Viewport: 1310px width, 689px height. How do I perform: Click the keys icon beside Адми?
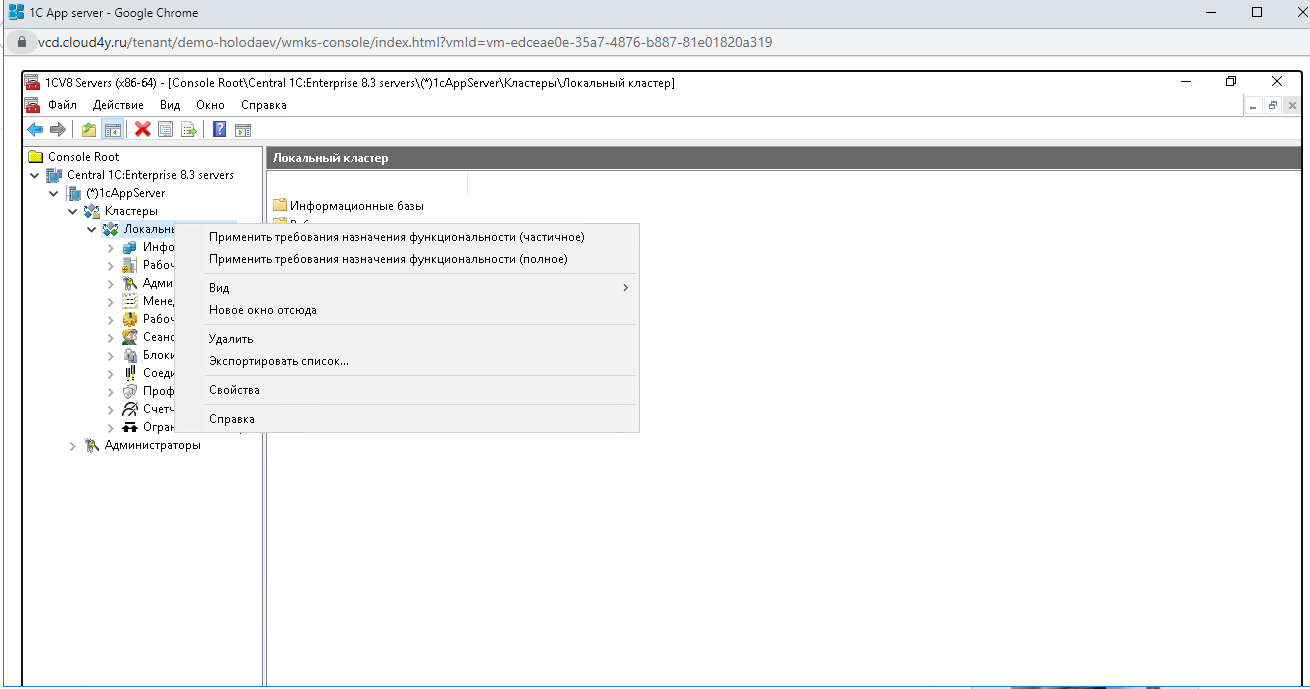point(130,283)
